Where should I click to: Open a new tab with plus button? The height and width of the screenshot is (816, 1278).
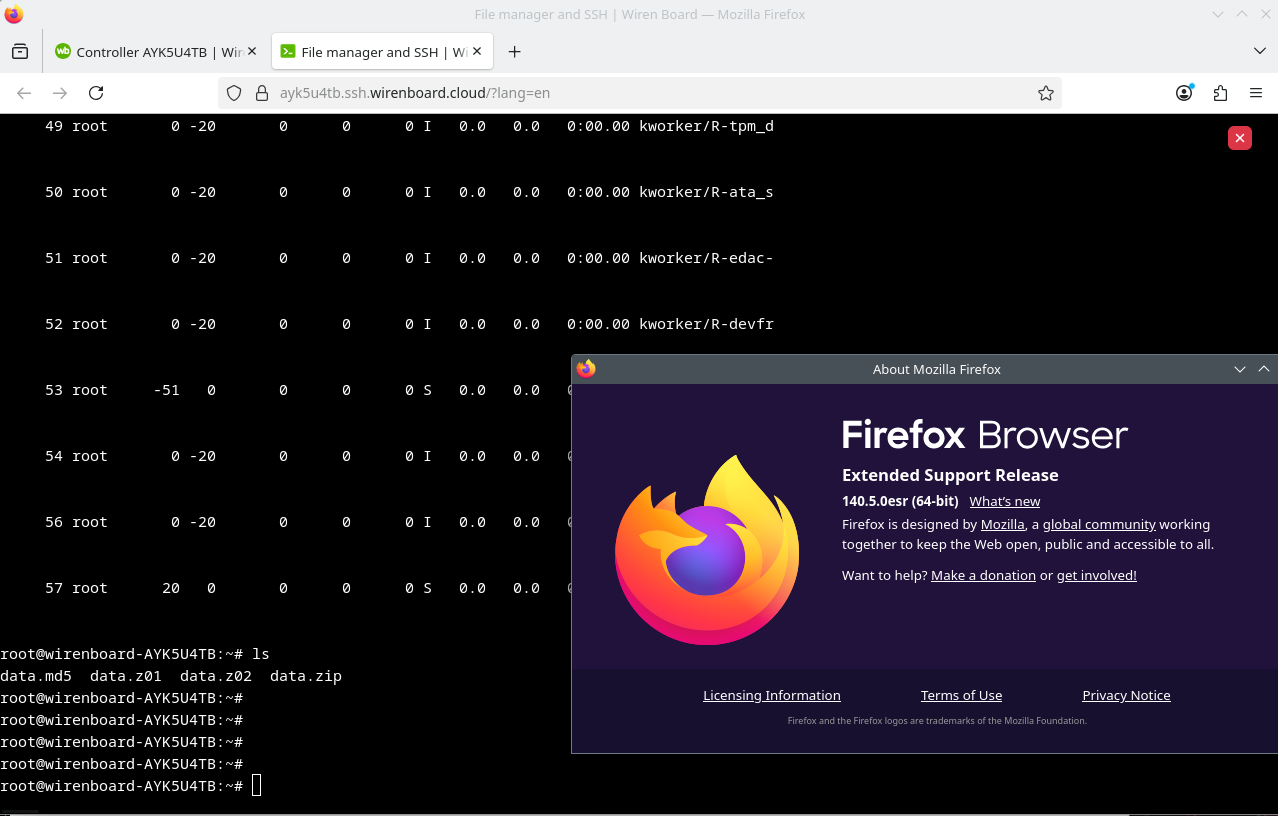(514, 52)
